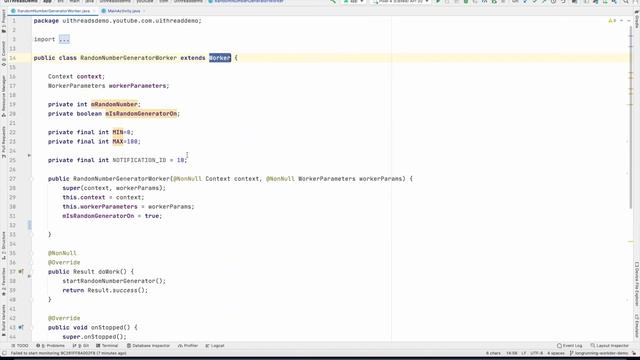Click the highlighted Worker class name
The width and height of the screenshot is (640, 360).
(220, 58)
